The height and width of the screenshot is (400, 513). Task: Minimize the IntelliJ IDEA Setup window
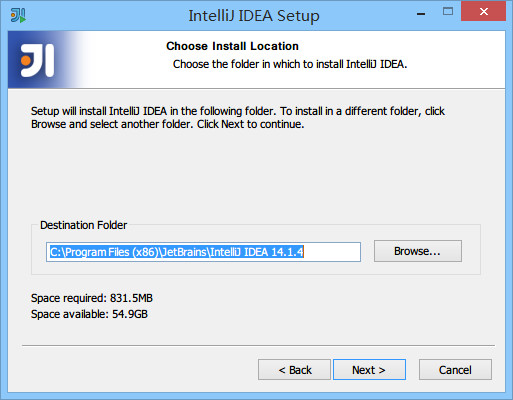click(x=421, y=13)
